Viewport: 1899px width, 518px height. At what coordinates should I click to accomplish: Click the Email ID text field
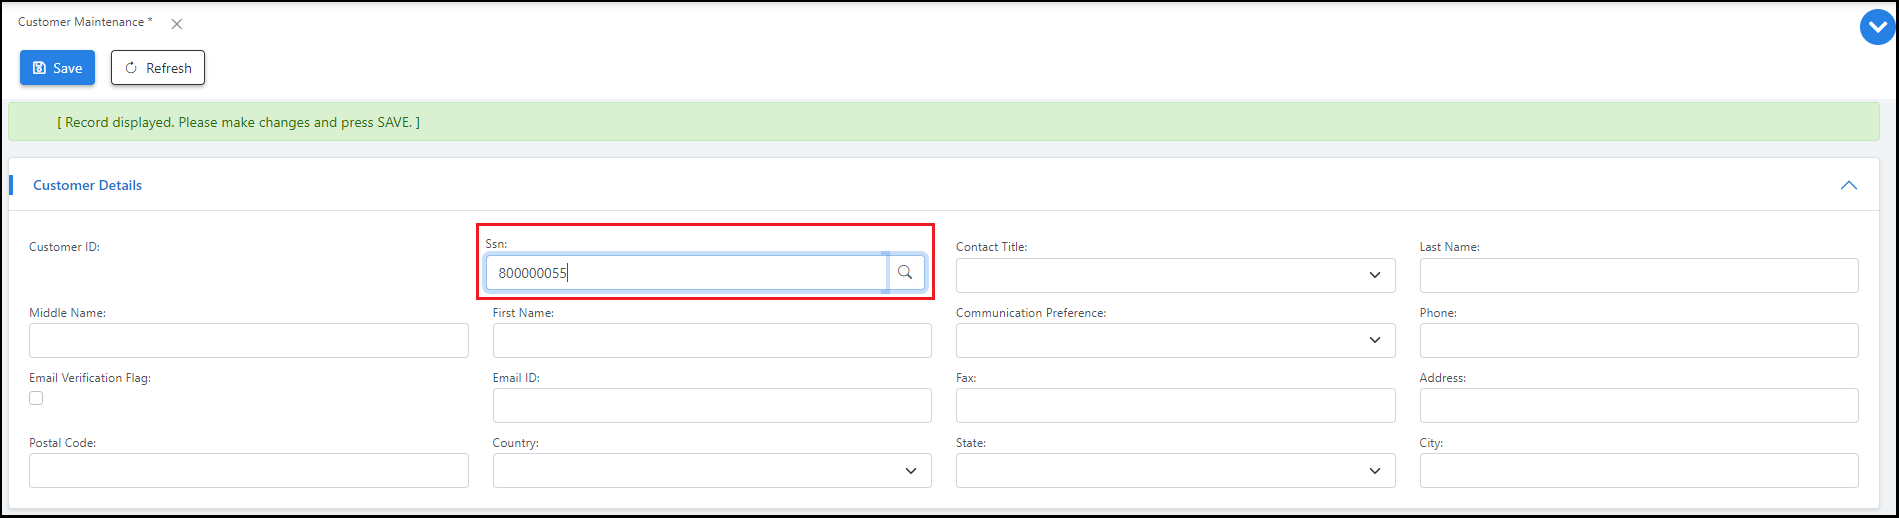711,405
